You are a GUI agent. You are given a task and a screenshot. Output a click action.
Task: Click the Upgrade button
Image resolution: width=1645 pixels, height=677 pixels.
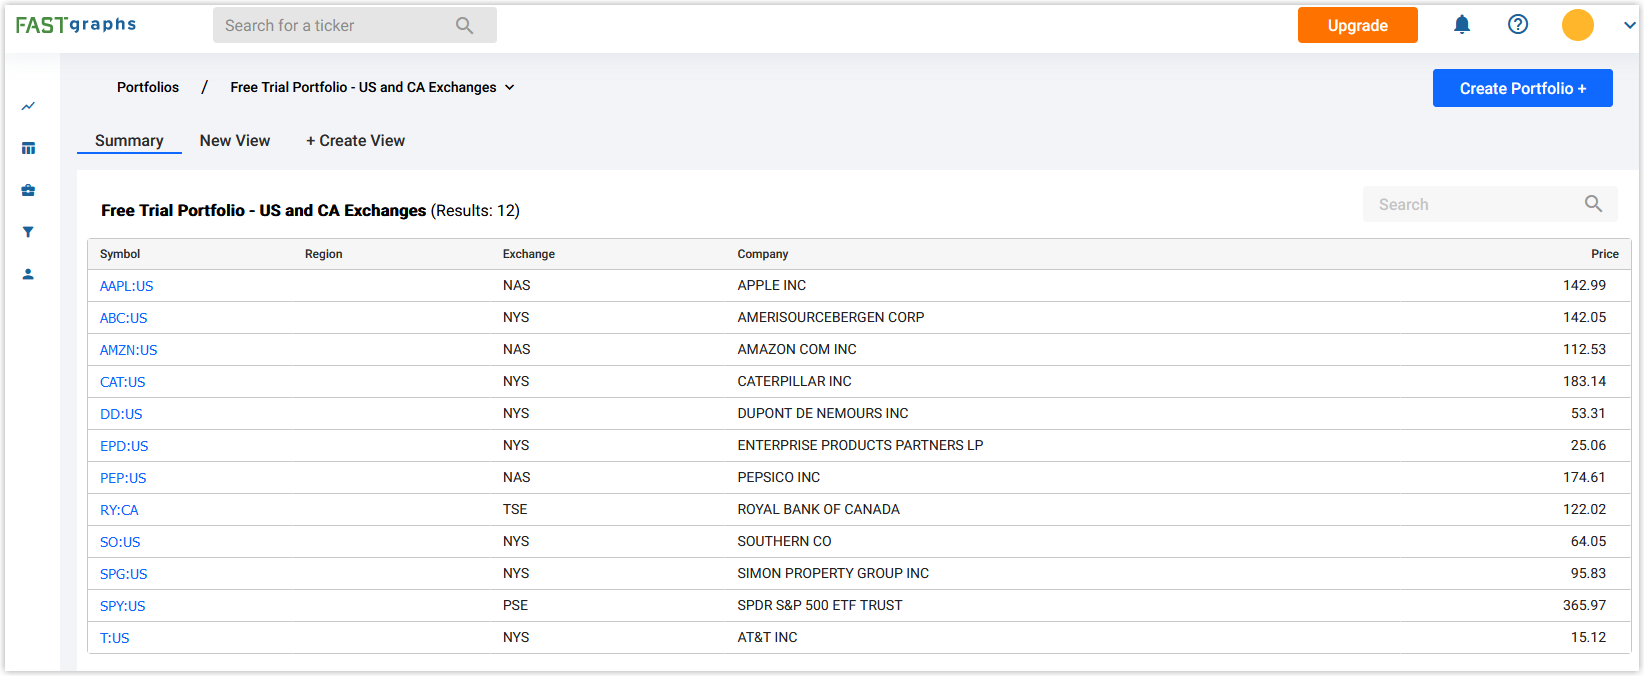click(x=1358, y=25)
